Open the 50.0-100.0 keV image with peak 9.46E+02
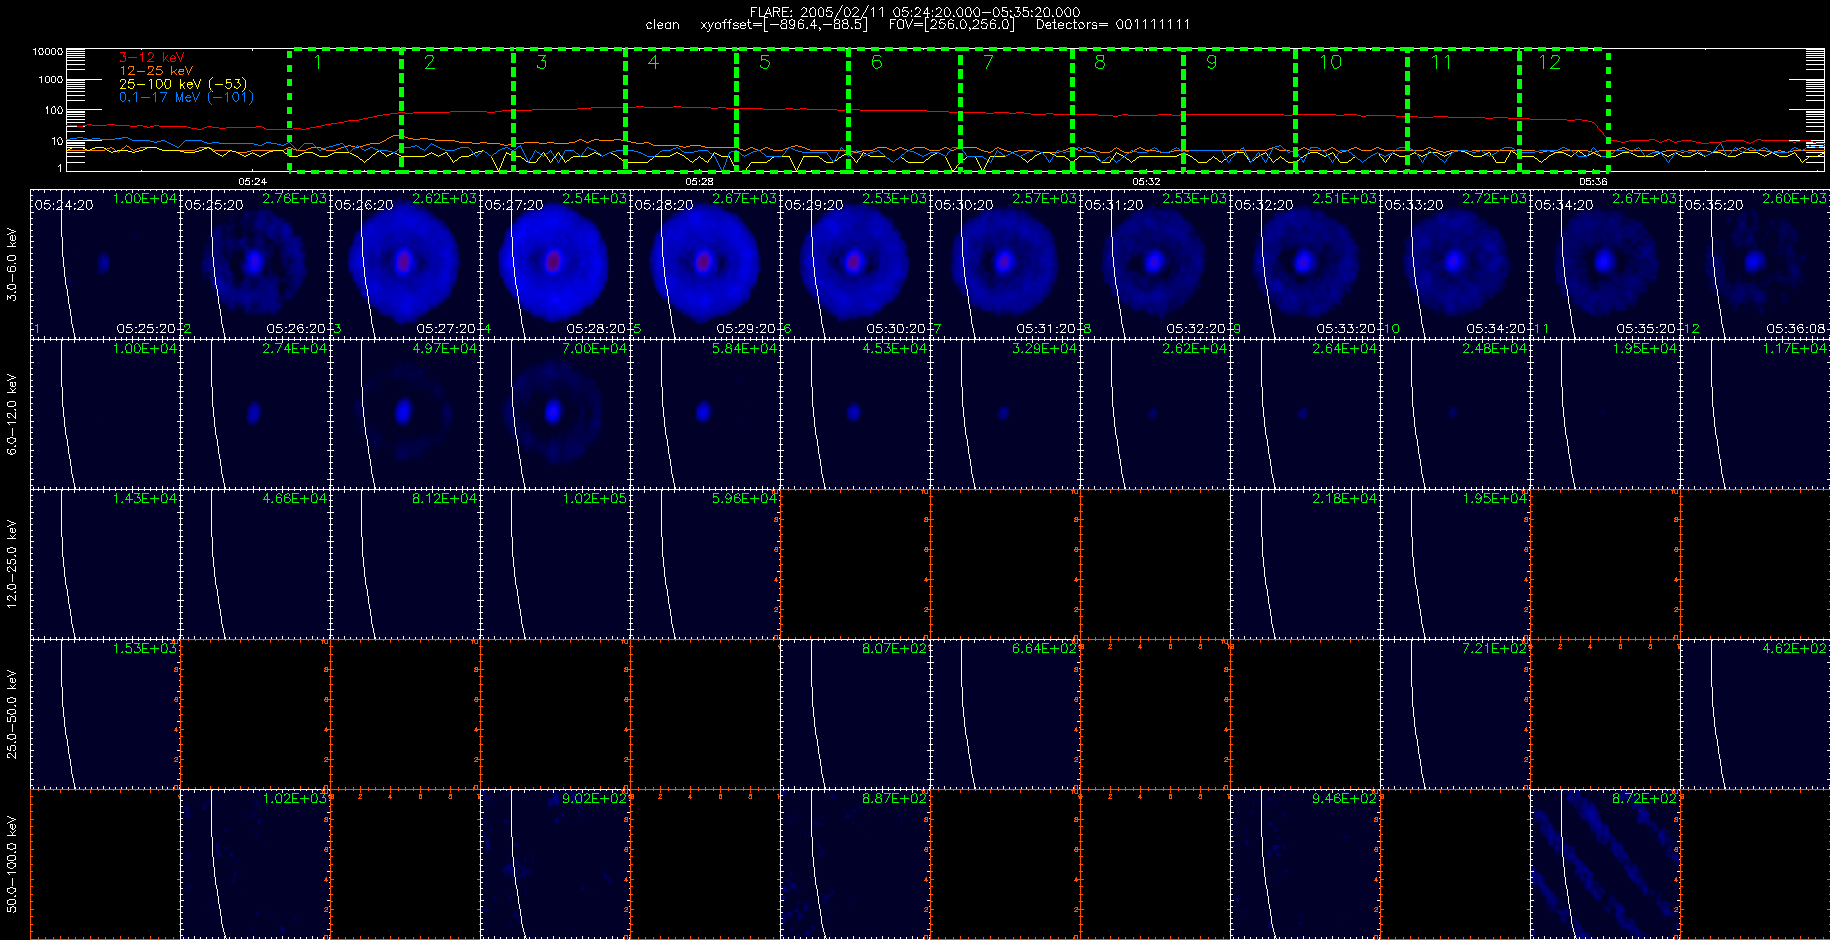1830x940 pixels. pos(1306,864)
